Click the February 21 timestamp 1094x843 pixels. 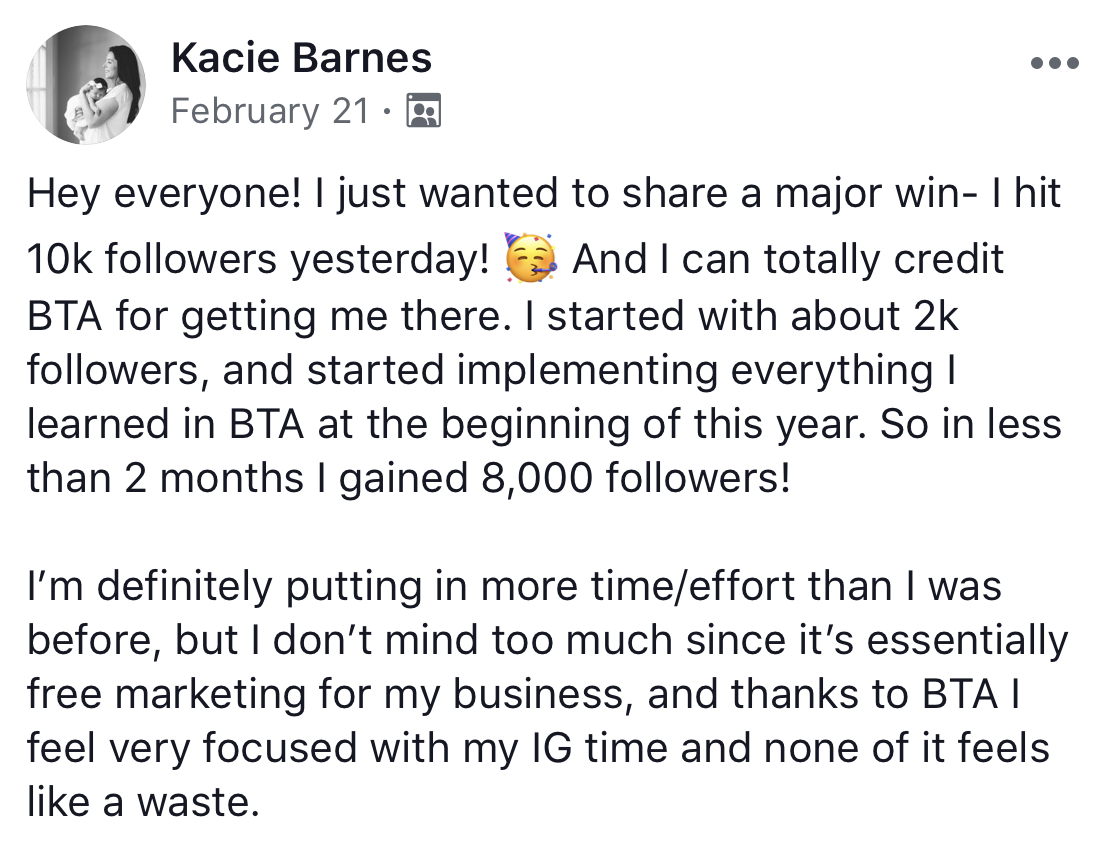point(270,111)
